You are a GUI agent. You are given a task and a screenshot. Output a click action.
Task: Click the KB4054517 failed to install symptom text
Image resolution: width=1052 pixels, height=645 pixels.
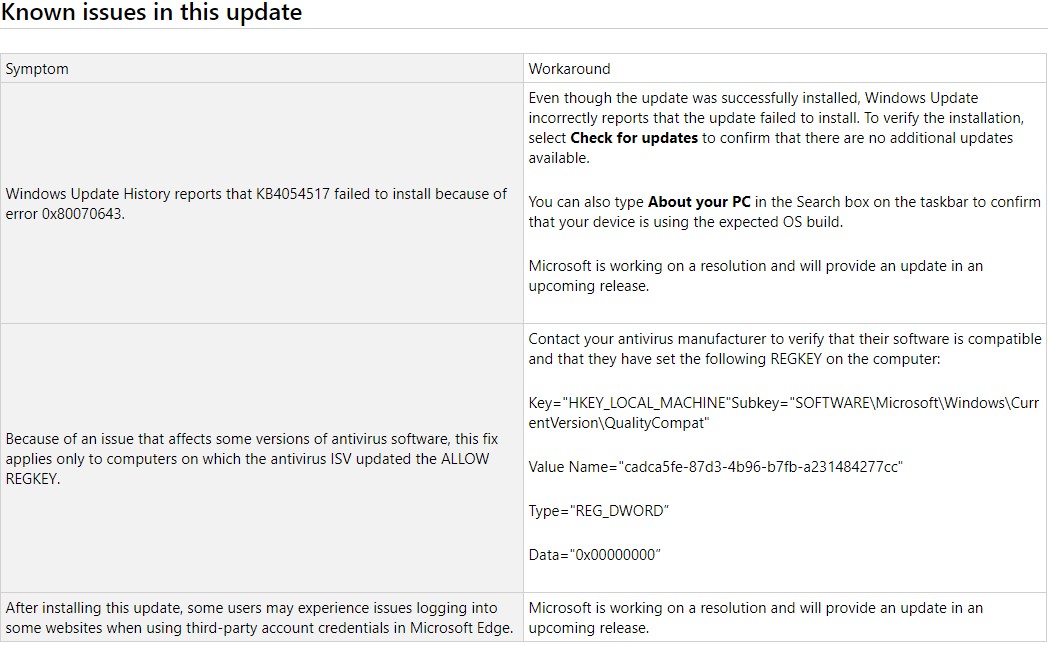coord(256,204)
